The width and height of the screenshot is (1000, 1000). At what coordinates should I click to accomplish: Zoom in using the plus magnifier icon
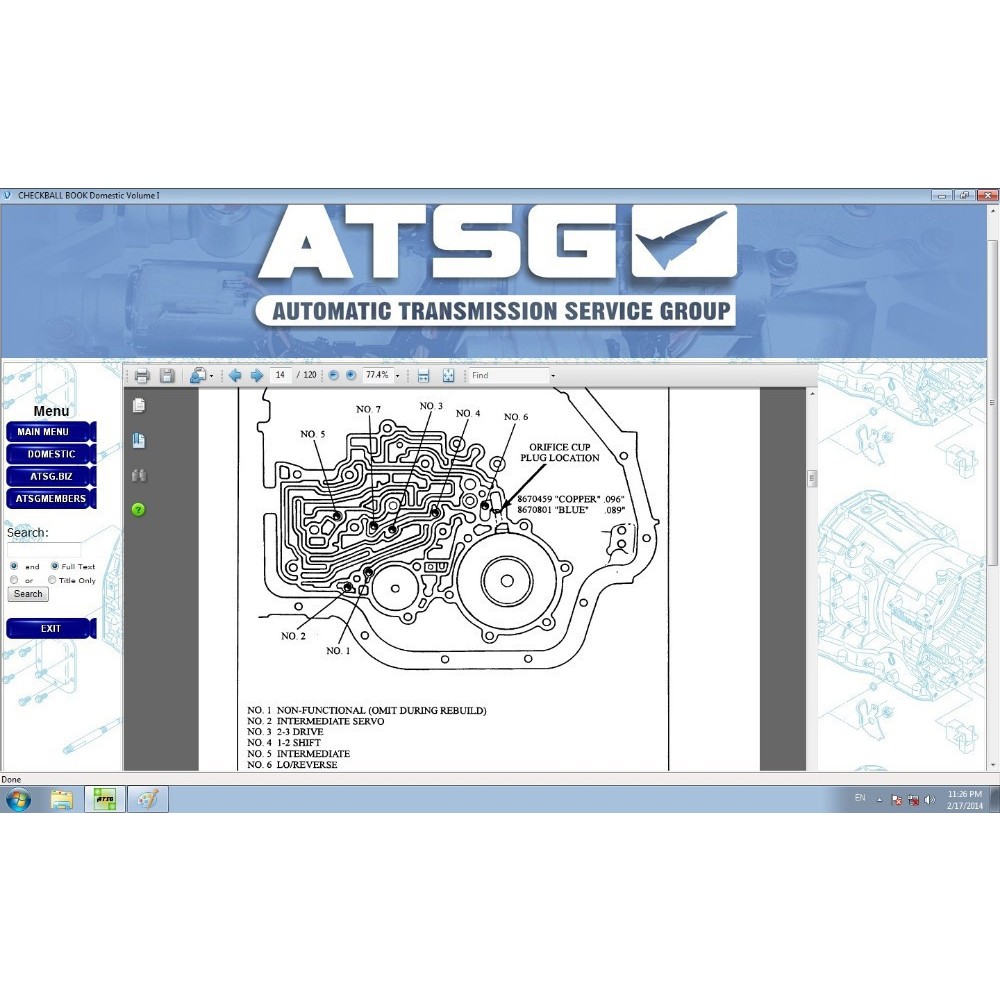351,375
